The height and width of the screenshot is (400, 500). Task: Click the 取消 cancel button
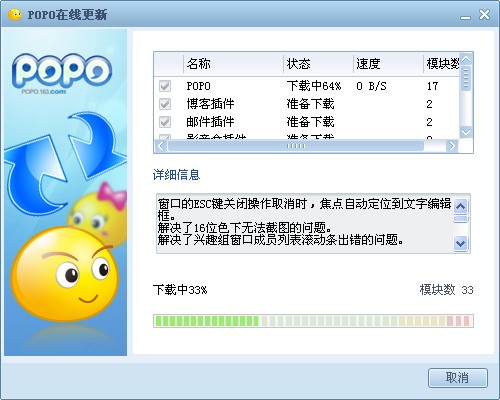tap(458, 378)
